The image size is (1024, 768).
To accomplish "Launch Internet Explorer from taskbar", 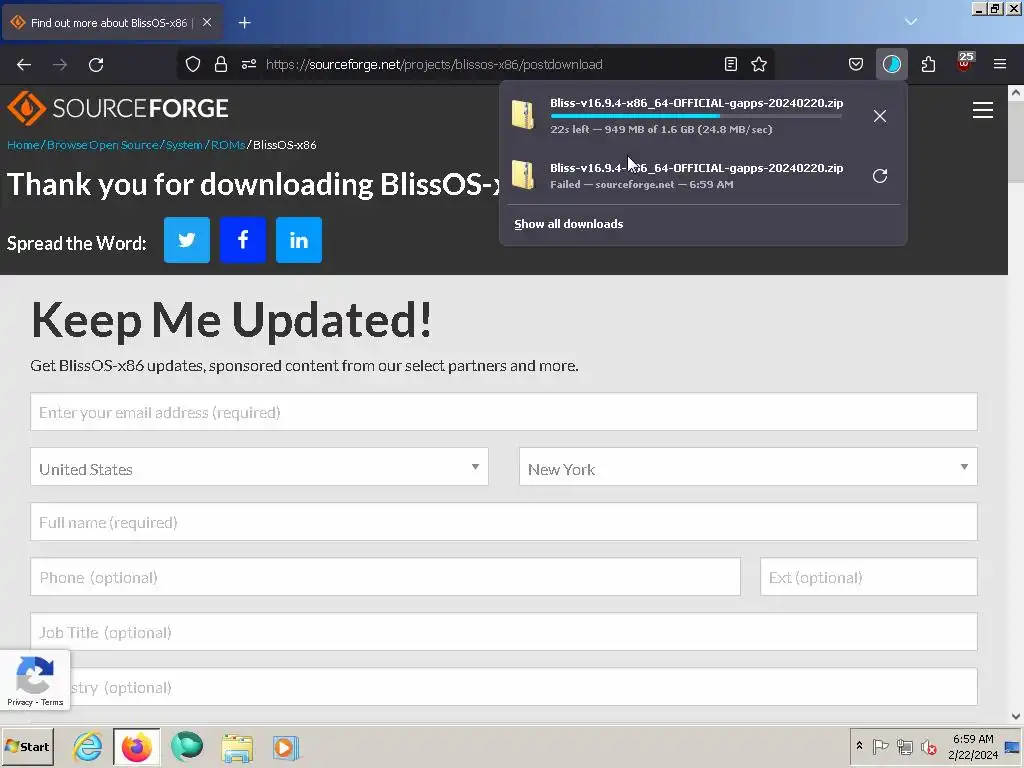I will tap(88, 747).
